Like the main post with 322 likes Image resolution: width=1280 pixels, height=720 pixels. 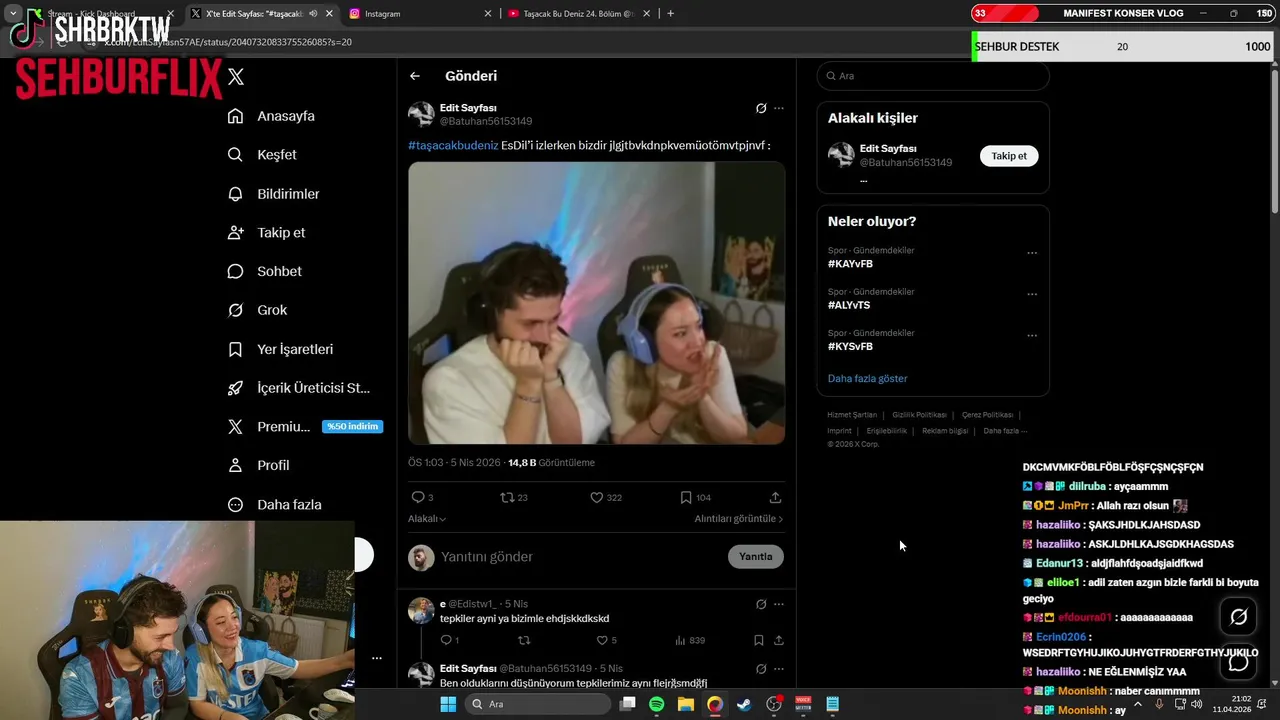tap(596, 497)
